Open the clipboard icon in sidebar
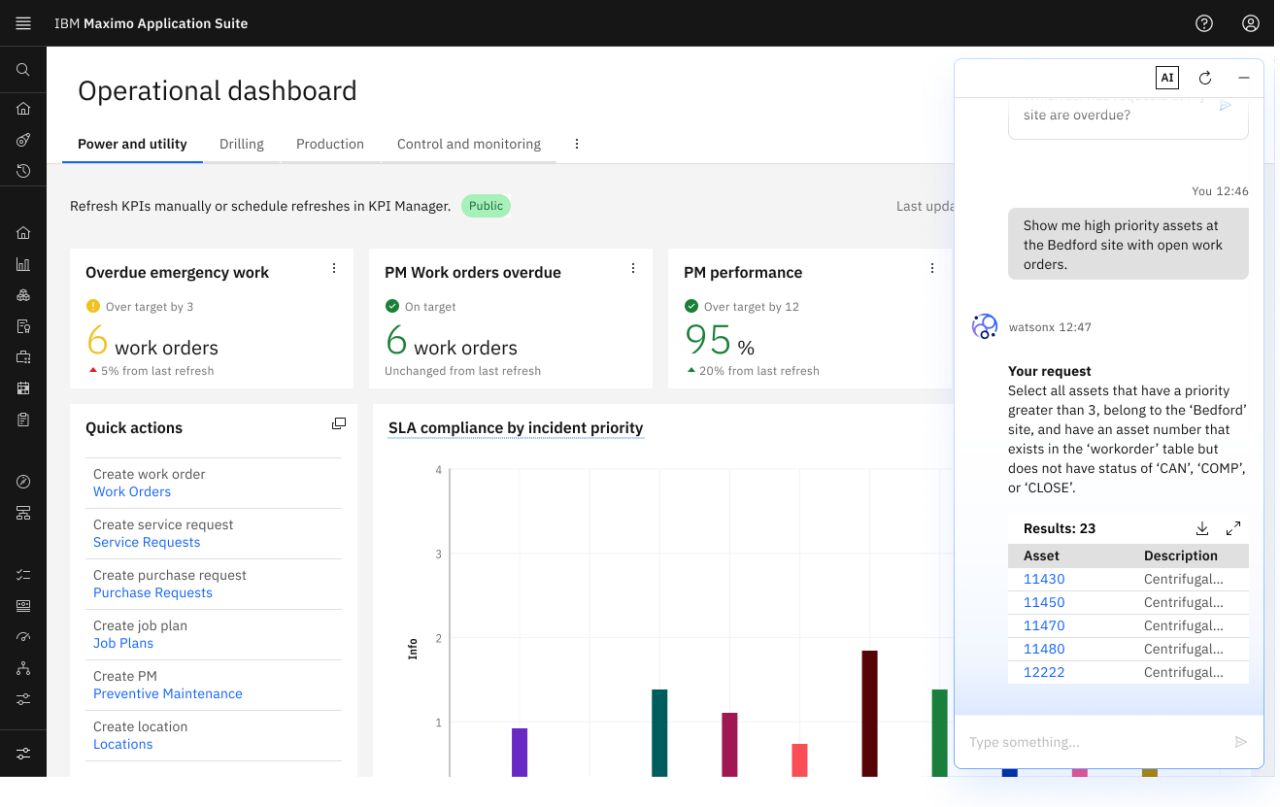The height and width of the screenshot is (807, 1280). [x=23, y=419]
